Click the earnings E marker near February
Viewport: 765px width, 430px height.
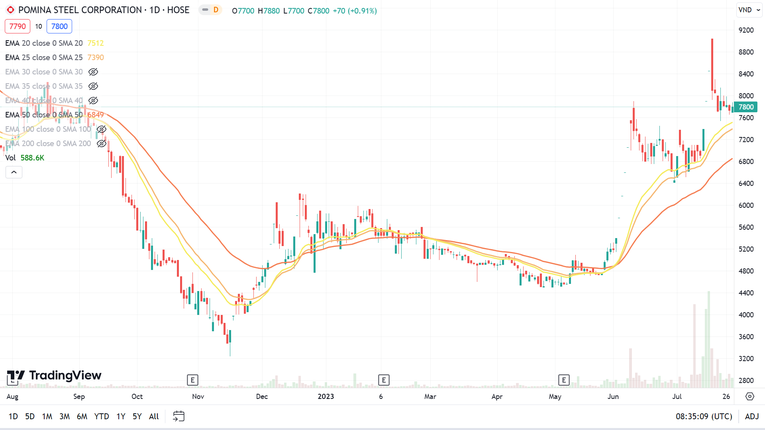pyautogui.click(x=384, y=380)
